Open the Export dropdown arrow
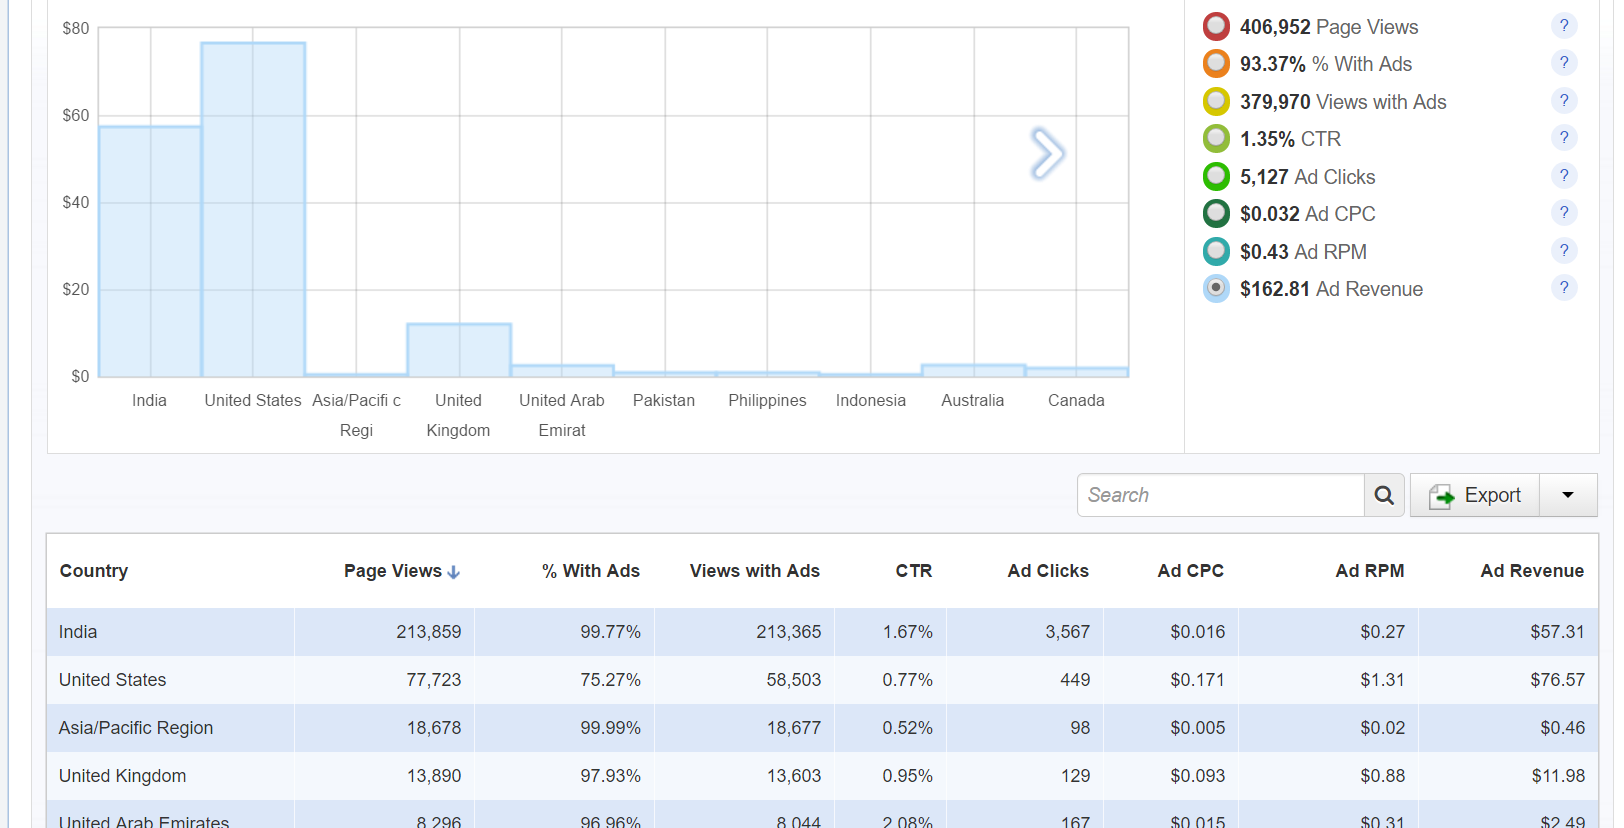The width and height of the screenshot is (1624, 828). click(1567, 495)
